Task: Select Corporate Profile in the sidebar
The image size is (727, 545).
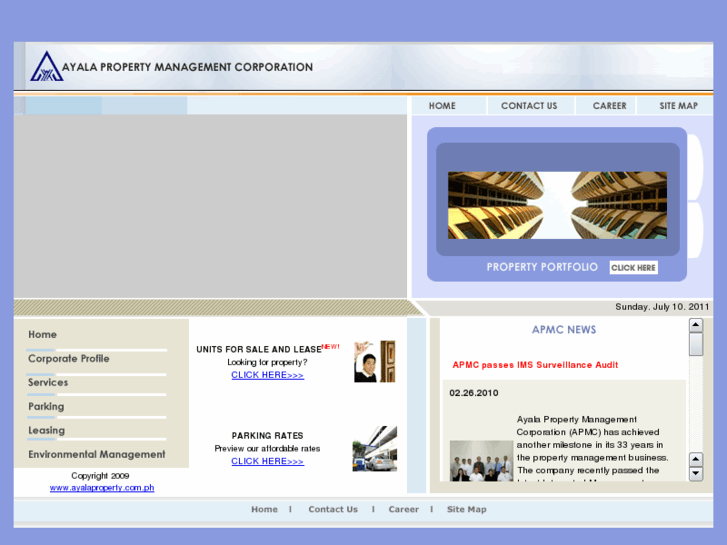Action: [x=69, y=359]
